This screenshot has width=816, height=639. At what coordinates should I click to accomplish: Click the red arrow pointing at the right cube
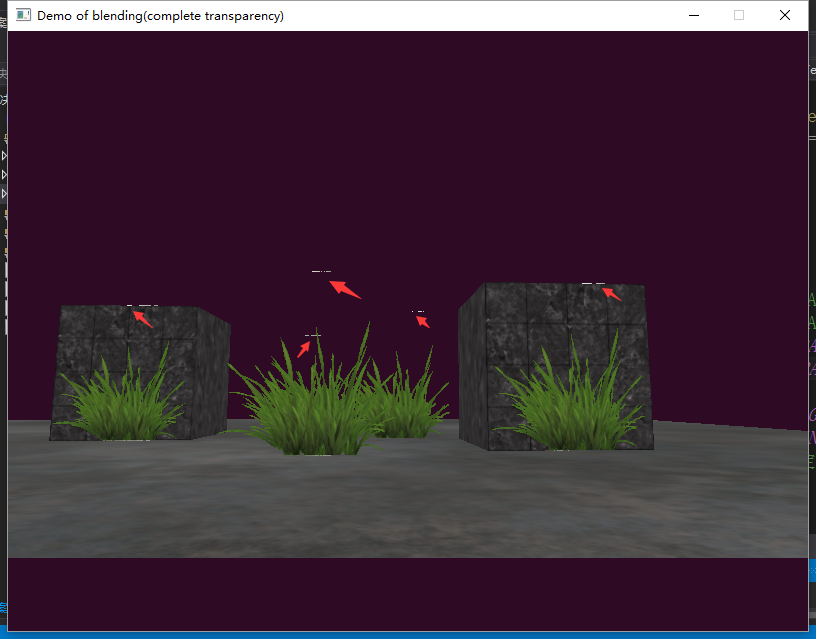coord(611,293)
